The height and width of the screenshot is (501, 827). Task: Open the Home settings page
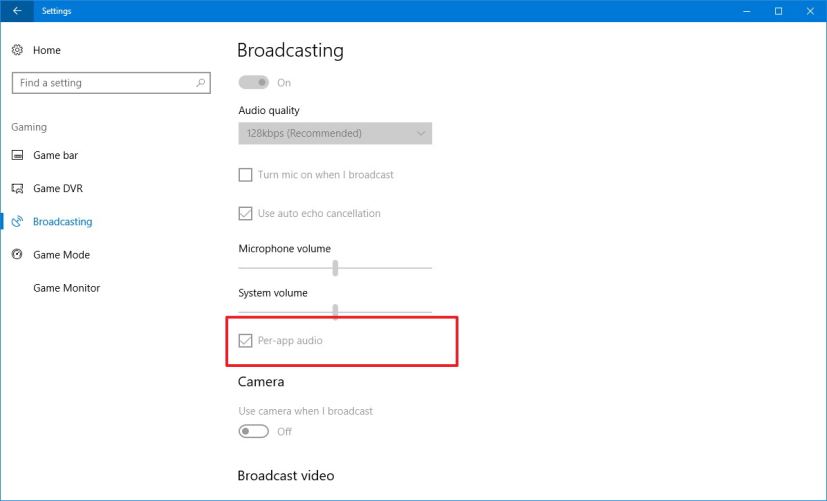click(46, 50)
